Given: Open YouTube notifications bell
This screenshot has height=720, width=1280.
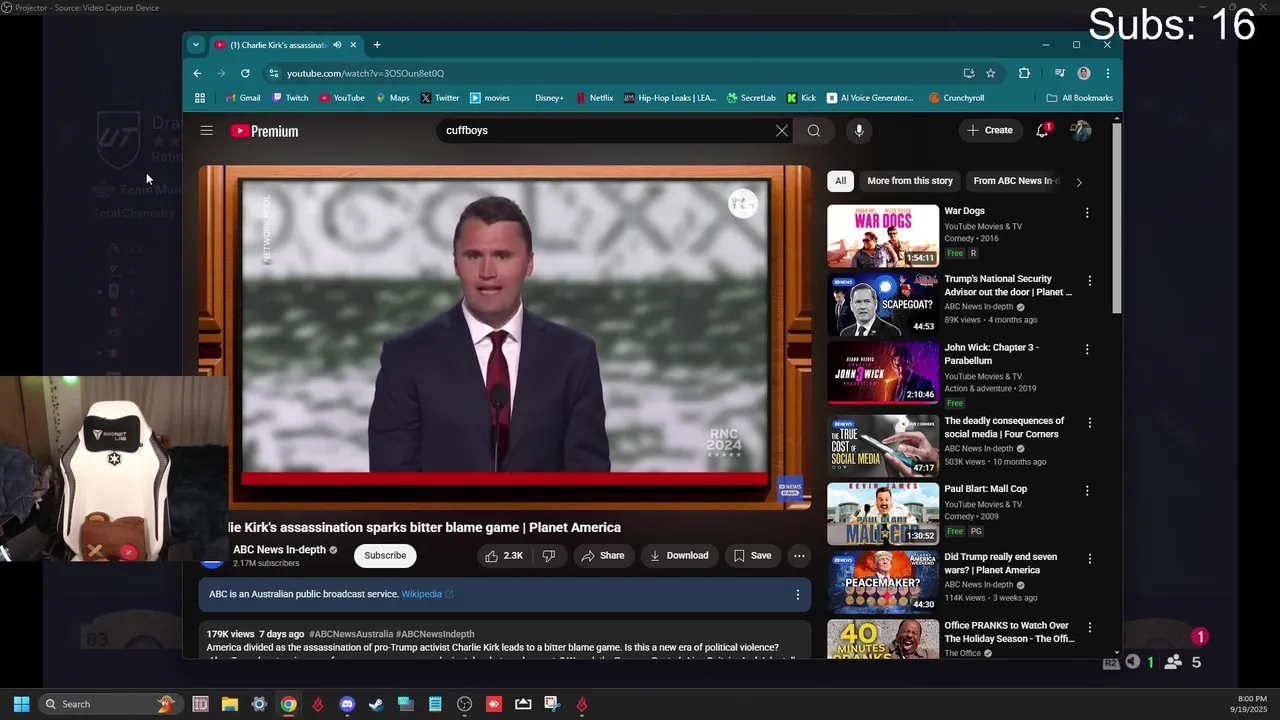Looking at the screenshot, I should coord(1042,131).
